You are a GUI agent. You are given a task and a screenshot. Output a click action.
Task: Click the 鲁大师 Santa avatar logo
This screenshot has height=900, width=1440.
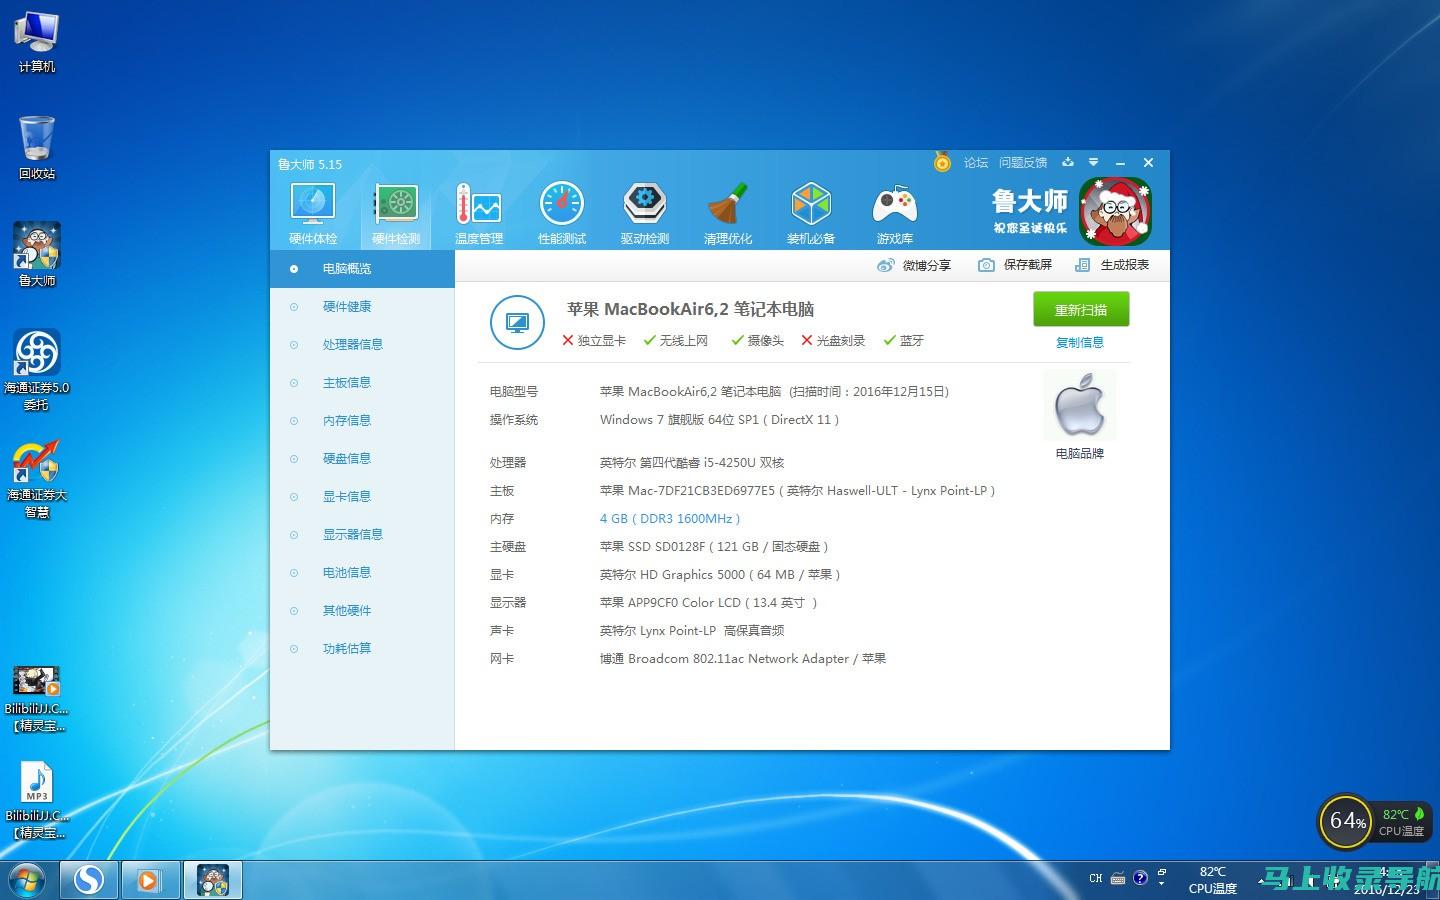point(1115,212)
